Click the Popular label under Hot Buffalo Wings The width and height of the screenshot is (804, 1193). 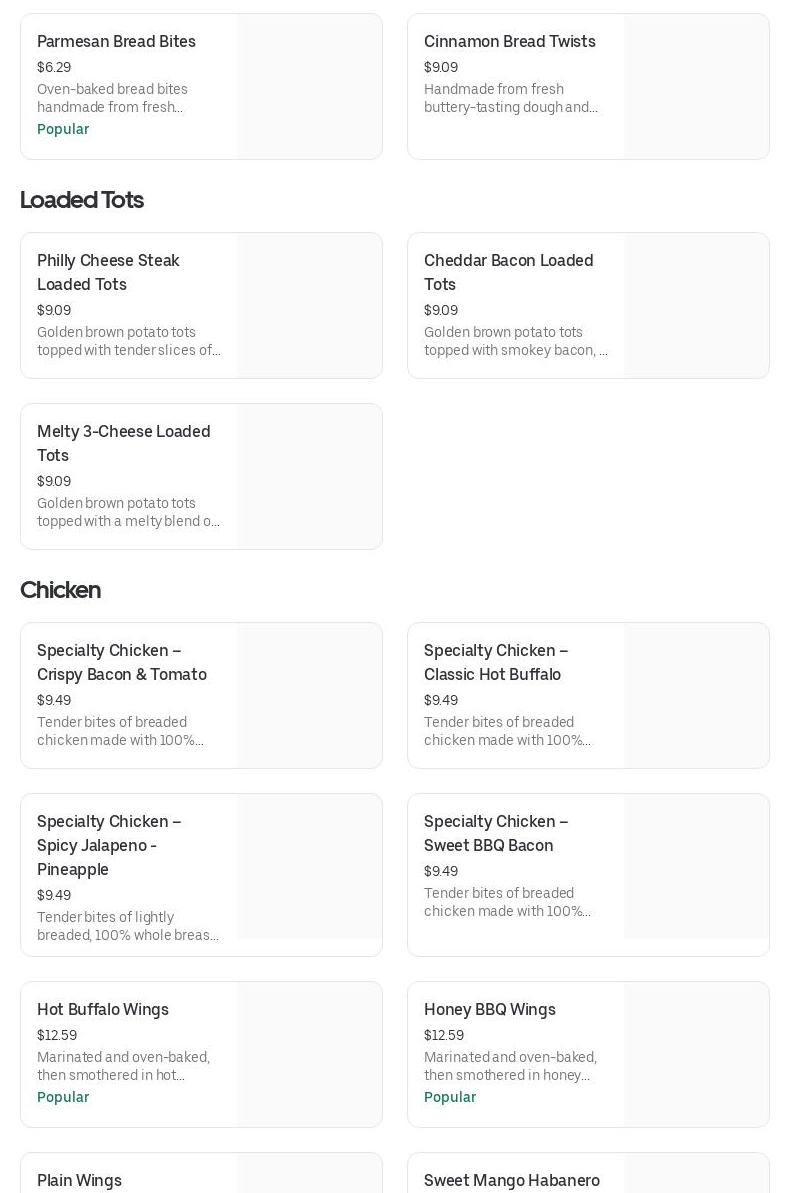point(63,1097)
